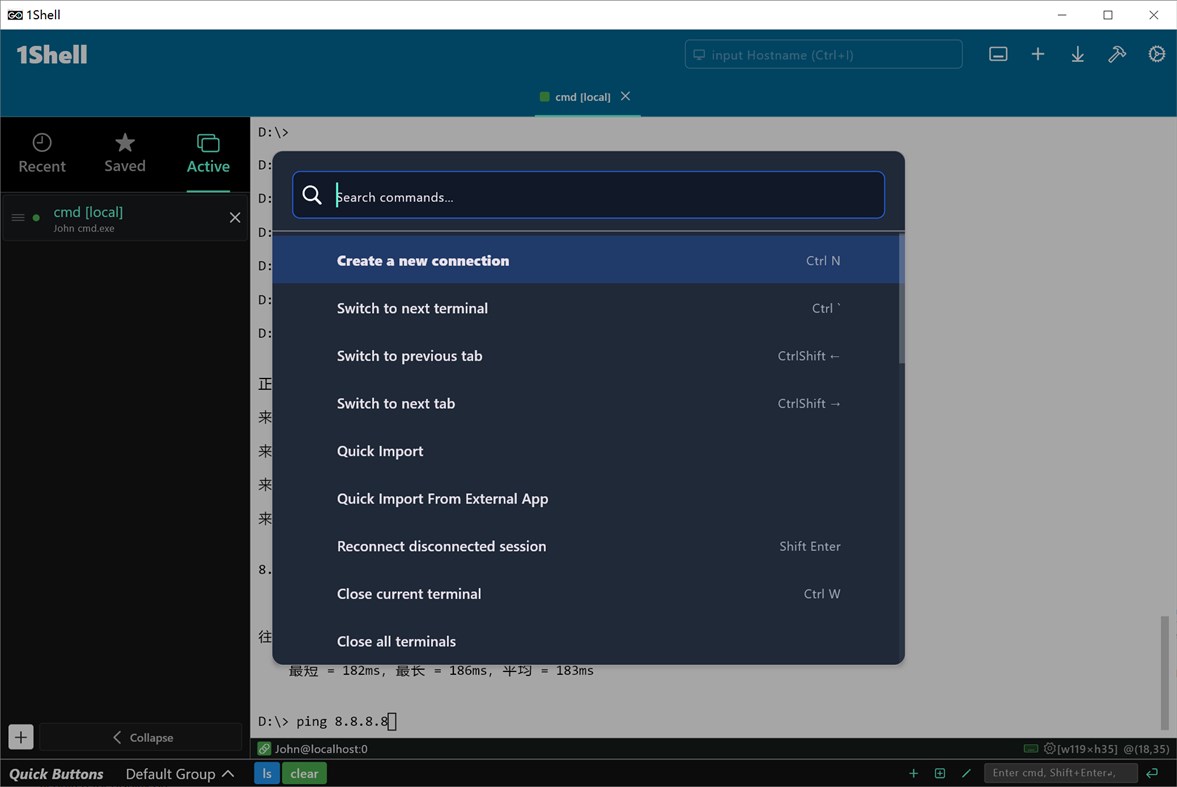Open the Saved sidebar tab

click(125, 154)
